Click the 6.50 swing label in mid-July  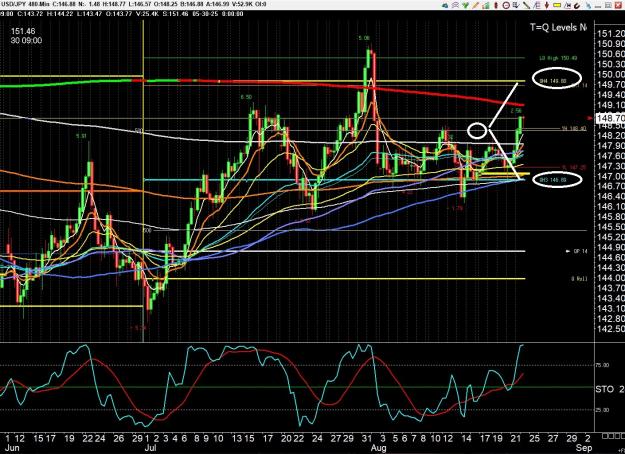pos(246,97)
